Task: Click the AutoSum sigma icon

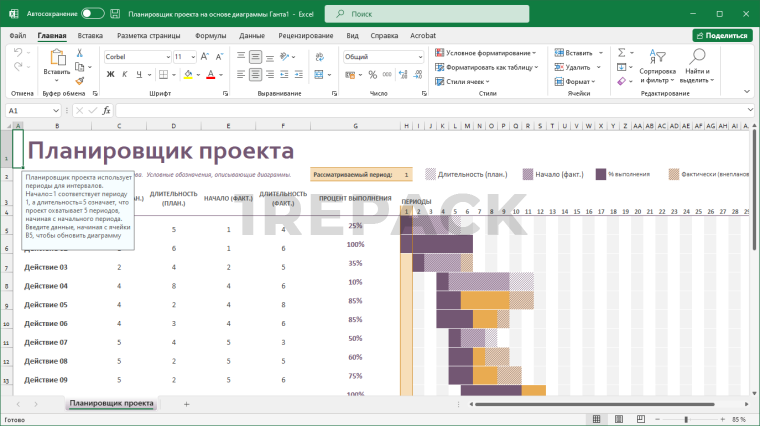Action: pos(621,52)
